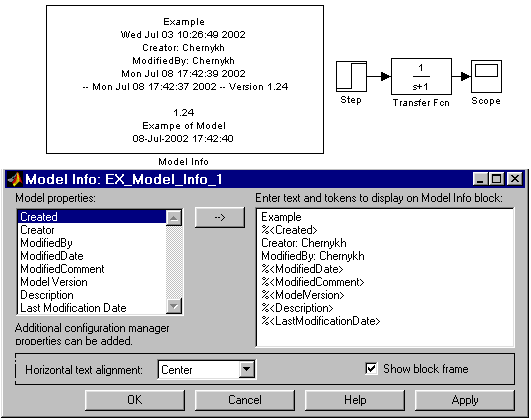The height and width of the screenshot is (420, 531).
Task: Select ModifiedDate in Model properties list
Action: click(92, 256)
